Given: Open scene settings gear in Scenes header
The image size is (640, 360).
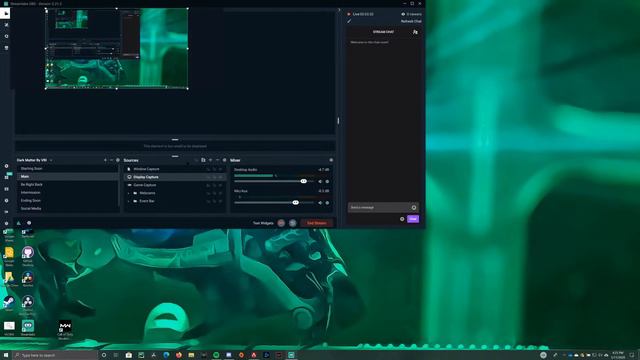Looking at the screenshot, I should (x=118, y=160).
